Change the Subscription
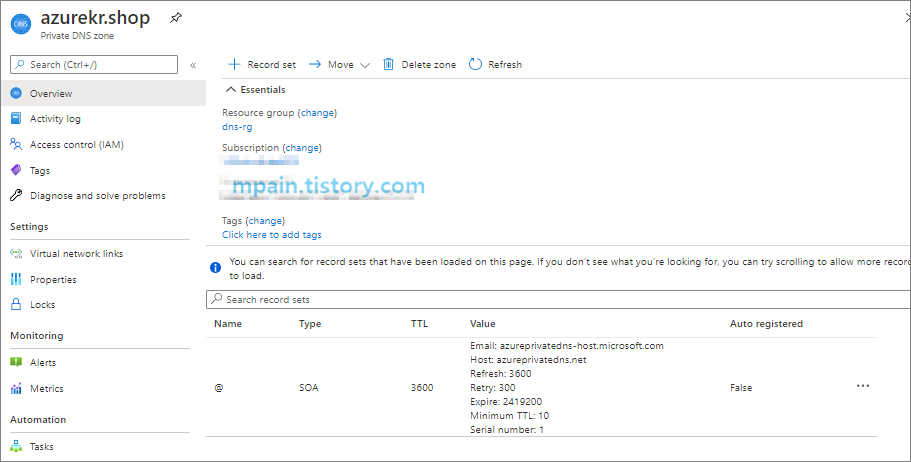 [x=302, y=148]
